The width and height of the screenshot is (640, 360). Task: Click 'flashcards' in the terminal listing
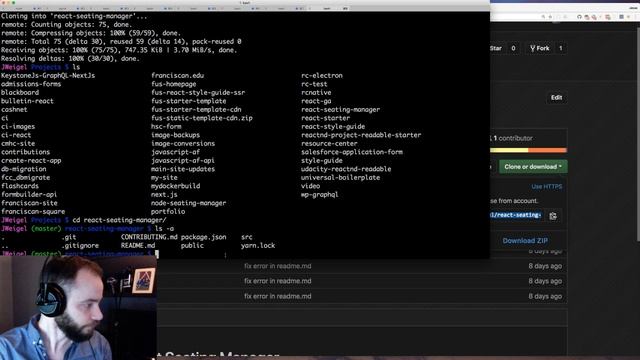tap(20, 186)
